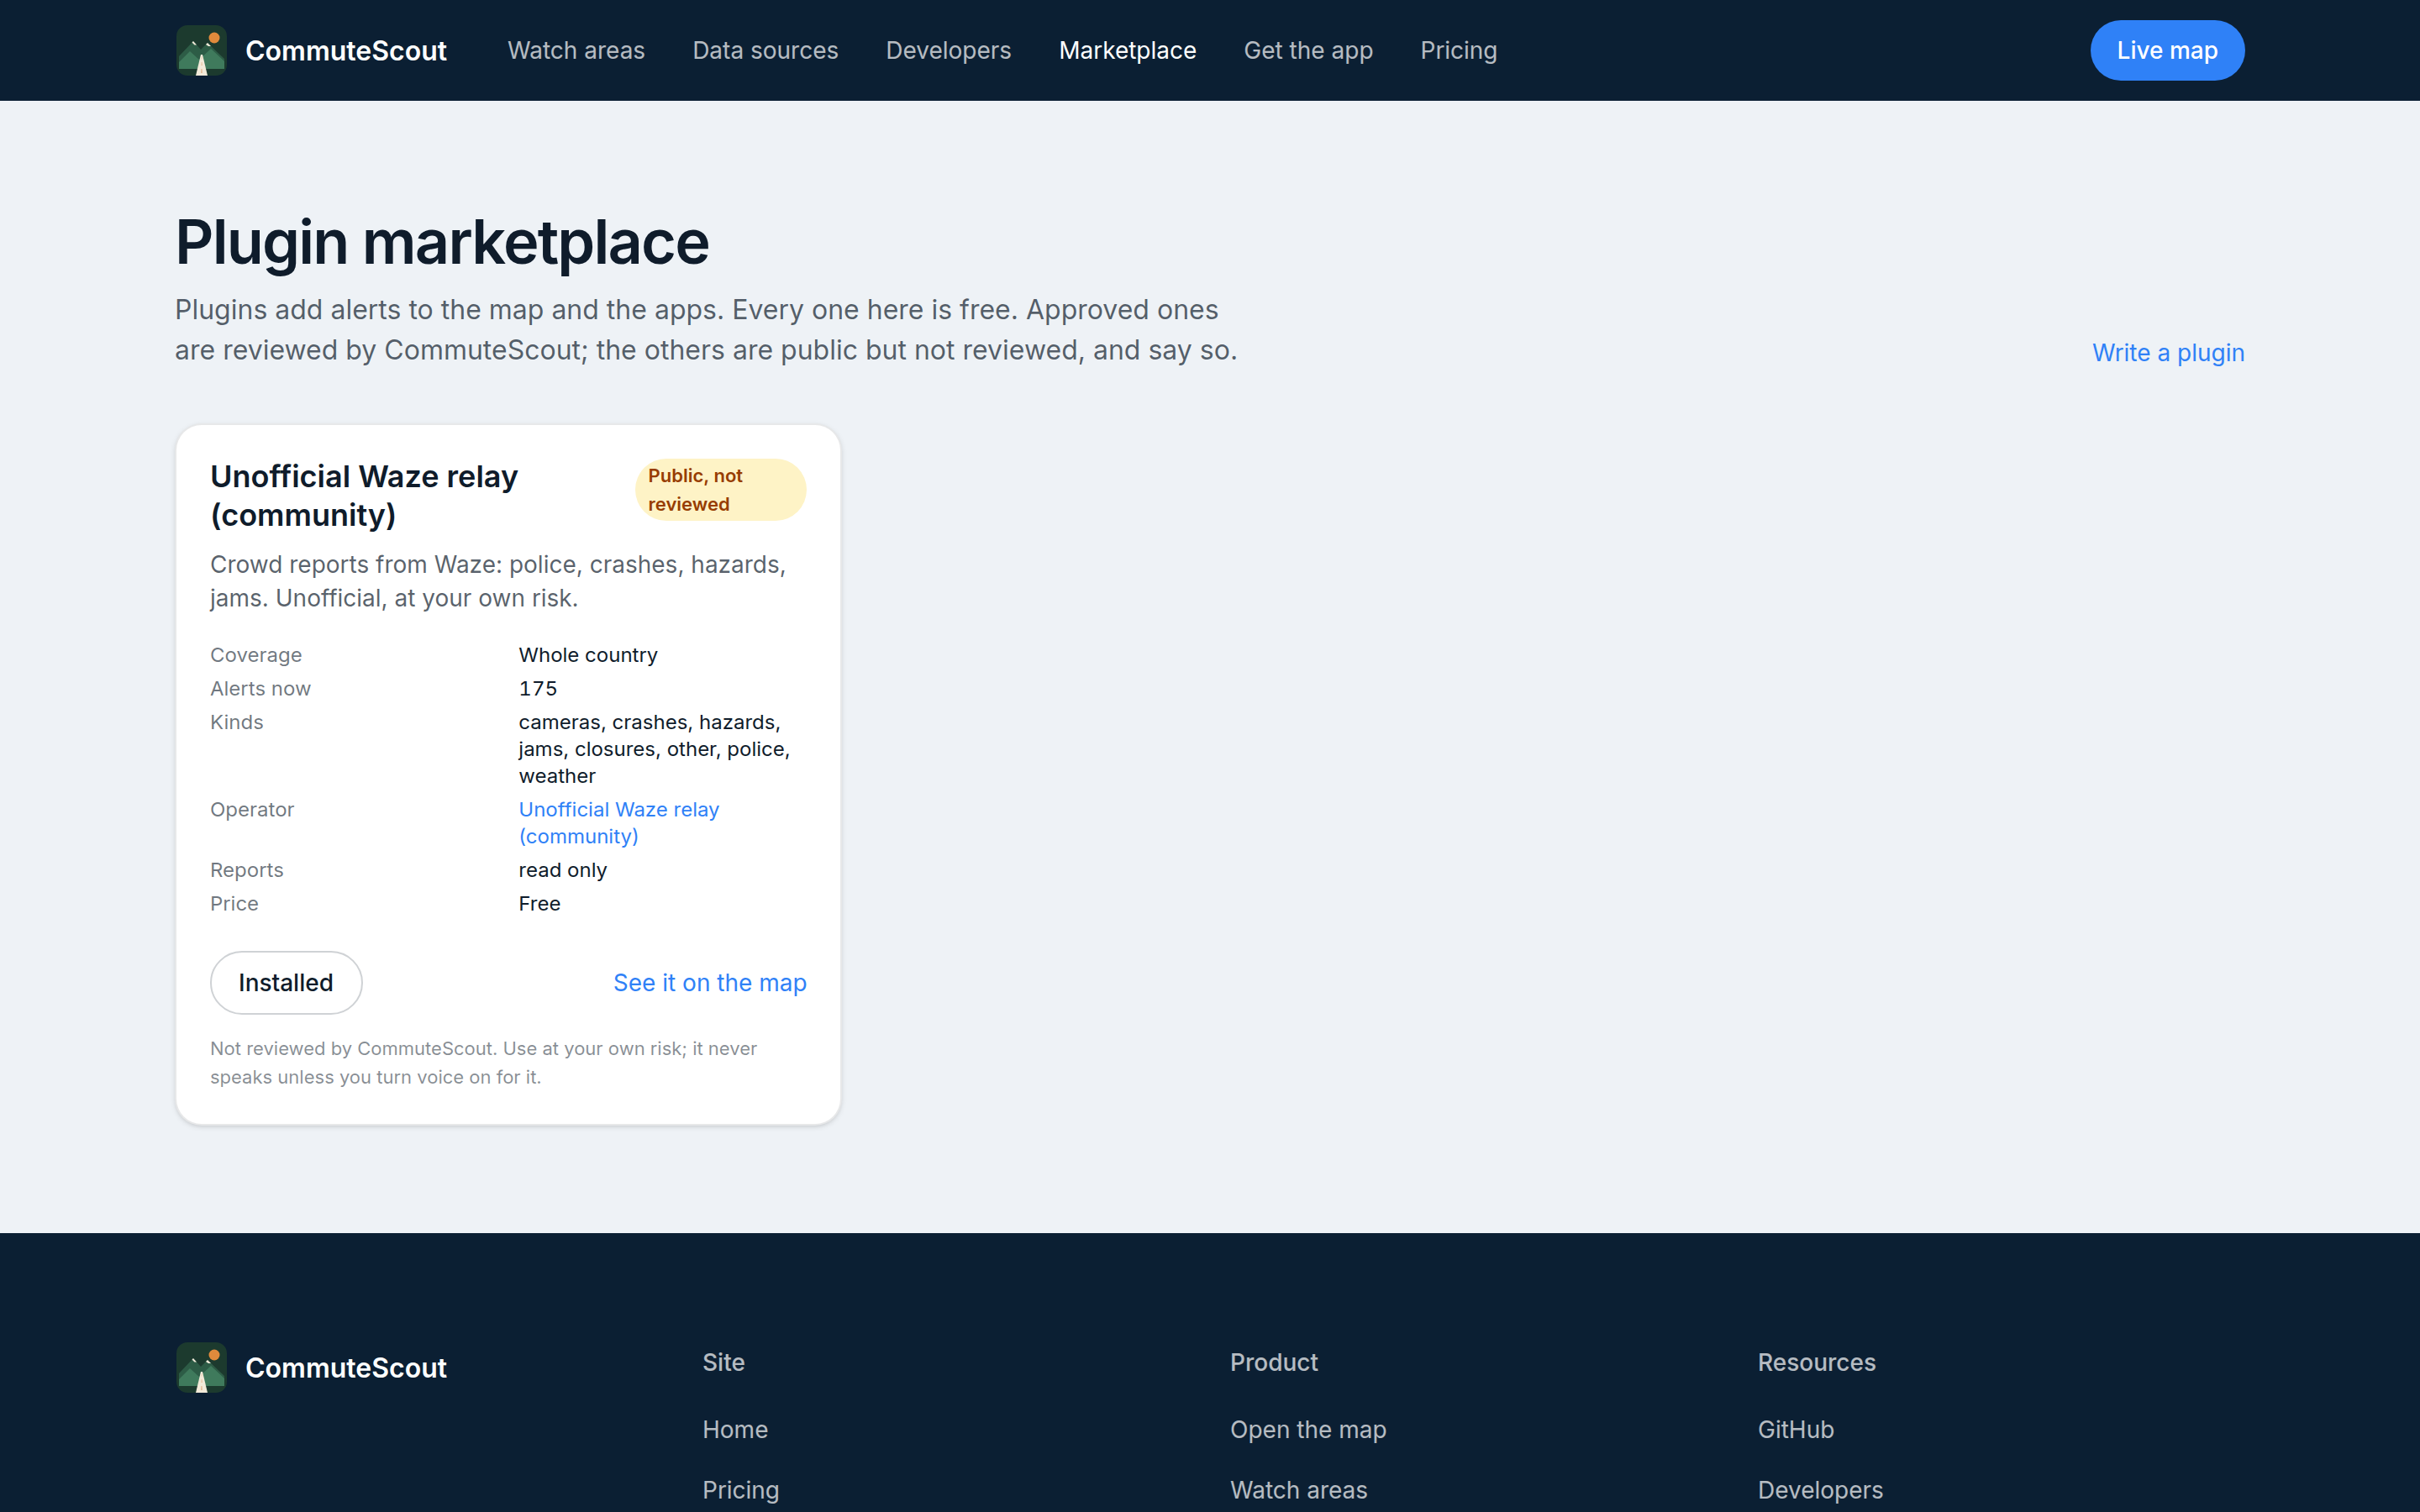Click the Coverage label in the card

[256, 655]
